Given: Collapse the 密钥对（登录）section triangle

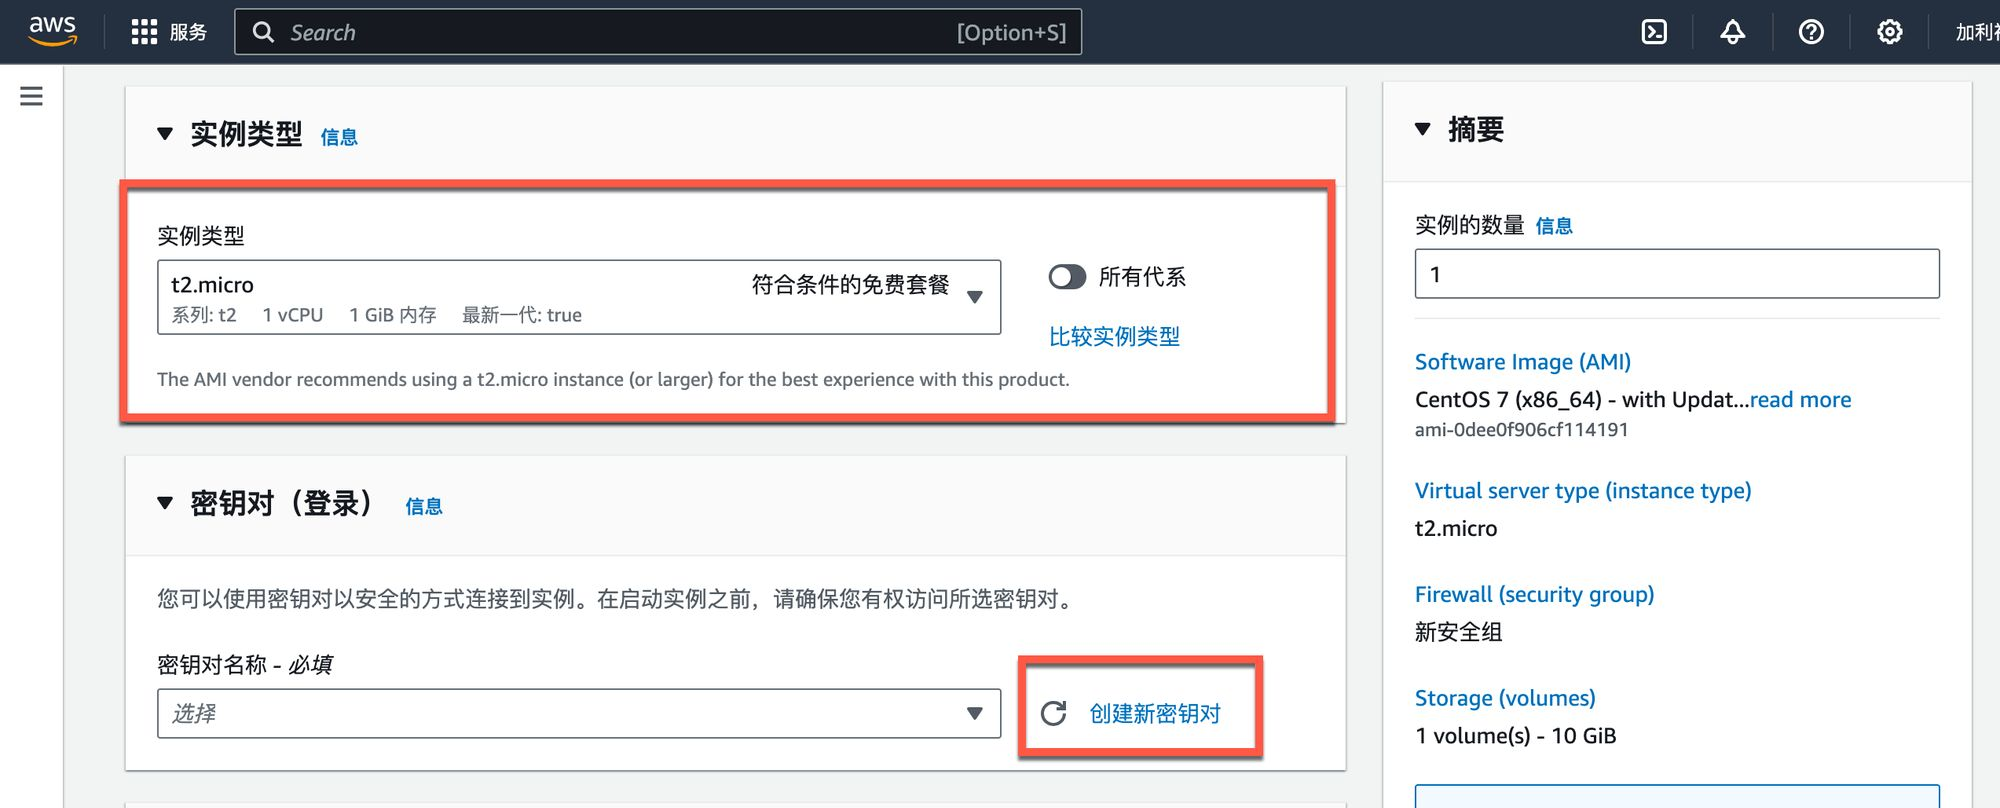Looking at the screenshot, I should tap(165, 502).
